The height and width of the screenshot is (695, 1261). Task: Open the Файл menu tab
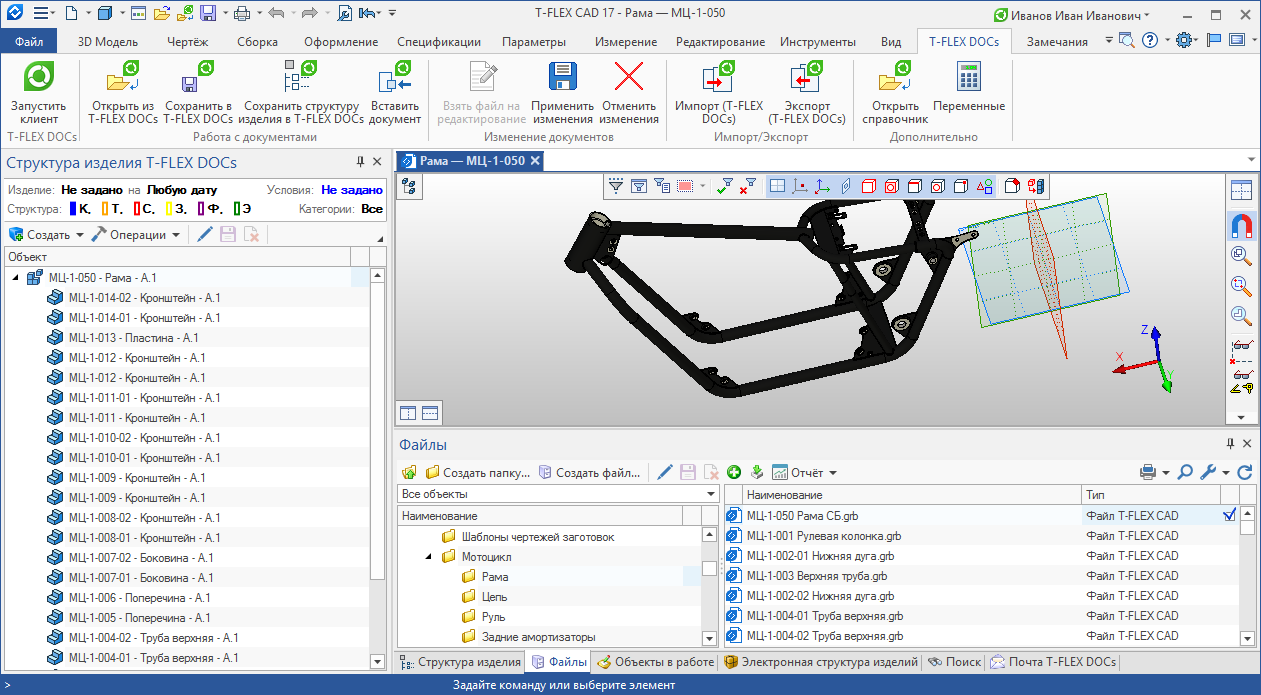tap(29, 41)
